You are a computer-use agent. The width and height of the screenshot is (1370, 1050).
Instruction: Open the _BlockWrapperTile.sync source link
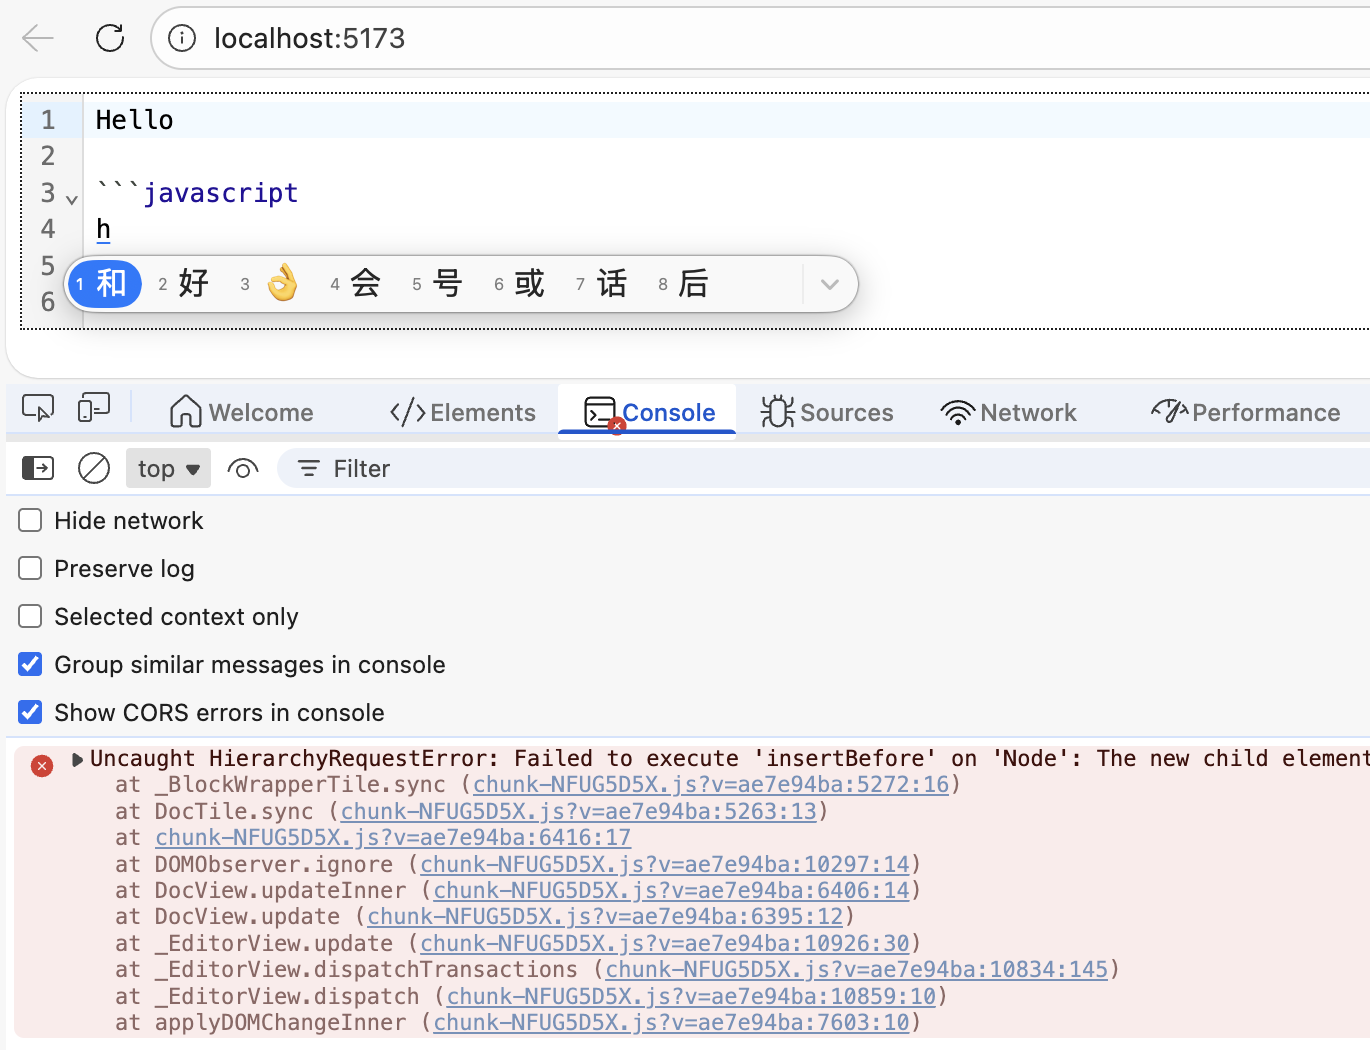pos(710,785)
